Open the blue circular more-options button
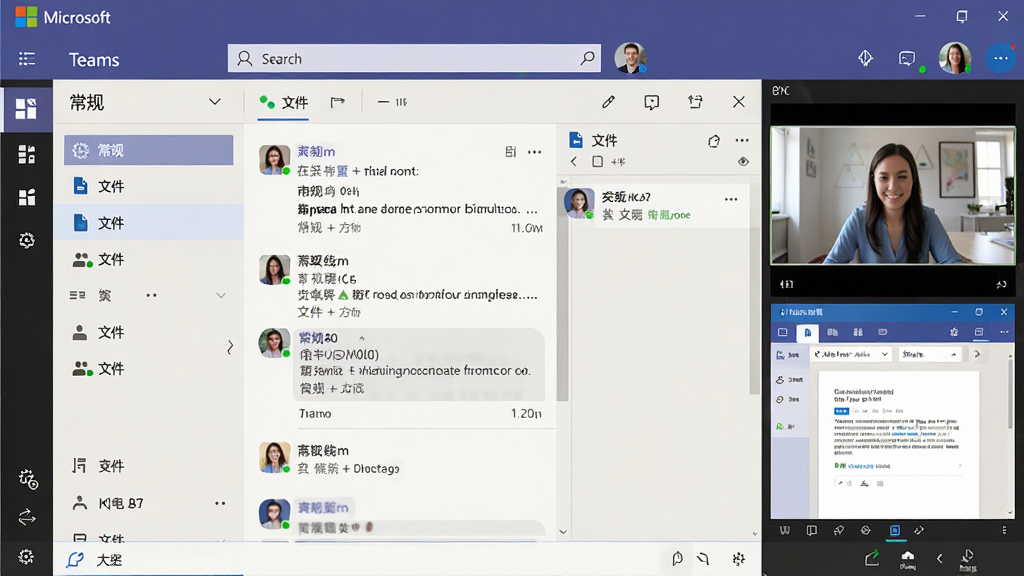Image resolution: width=1024 pixels, height=576 pixels. [x=1000, y=59]
